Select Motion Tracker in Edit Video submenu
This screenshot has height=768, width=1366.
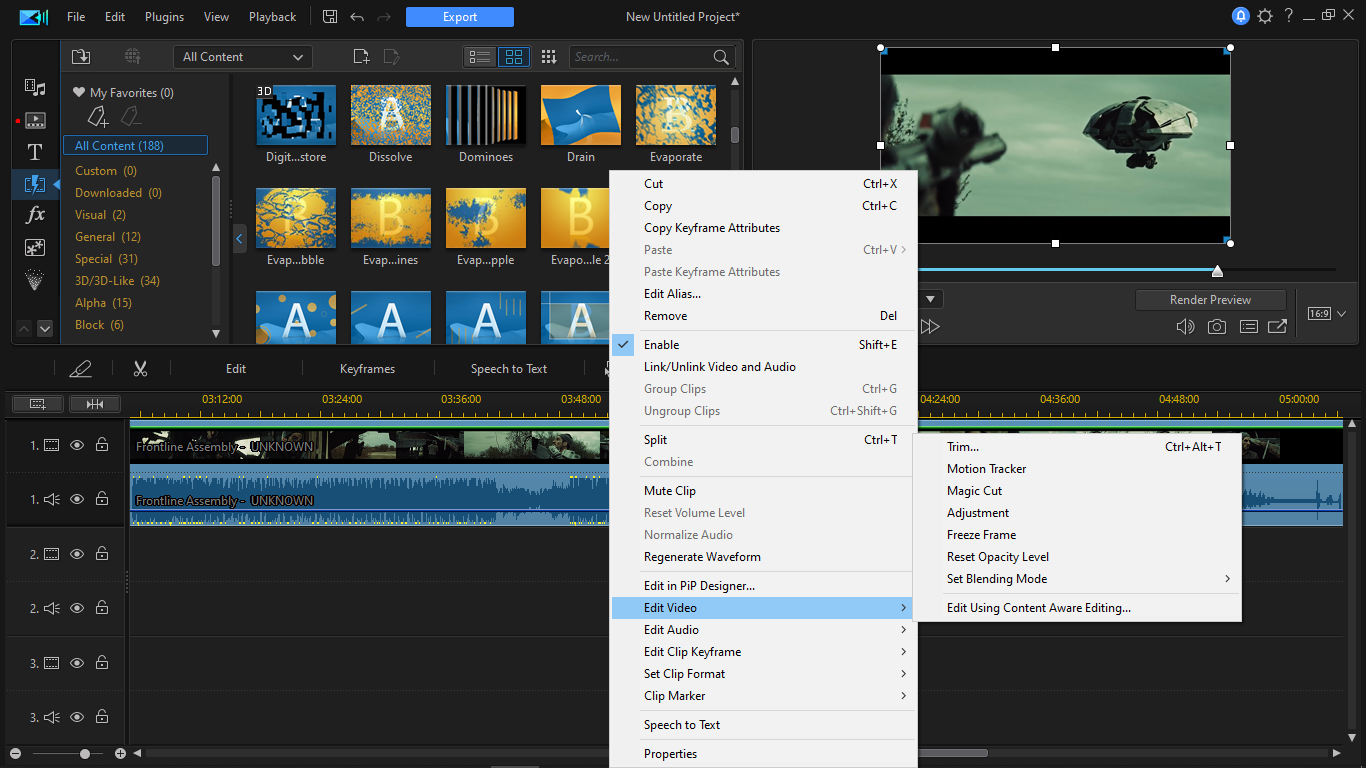[x=986, y=469]
